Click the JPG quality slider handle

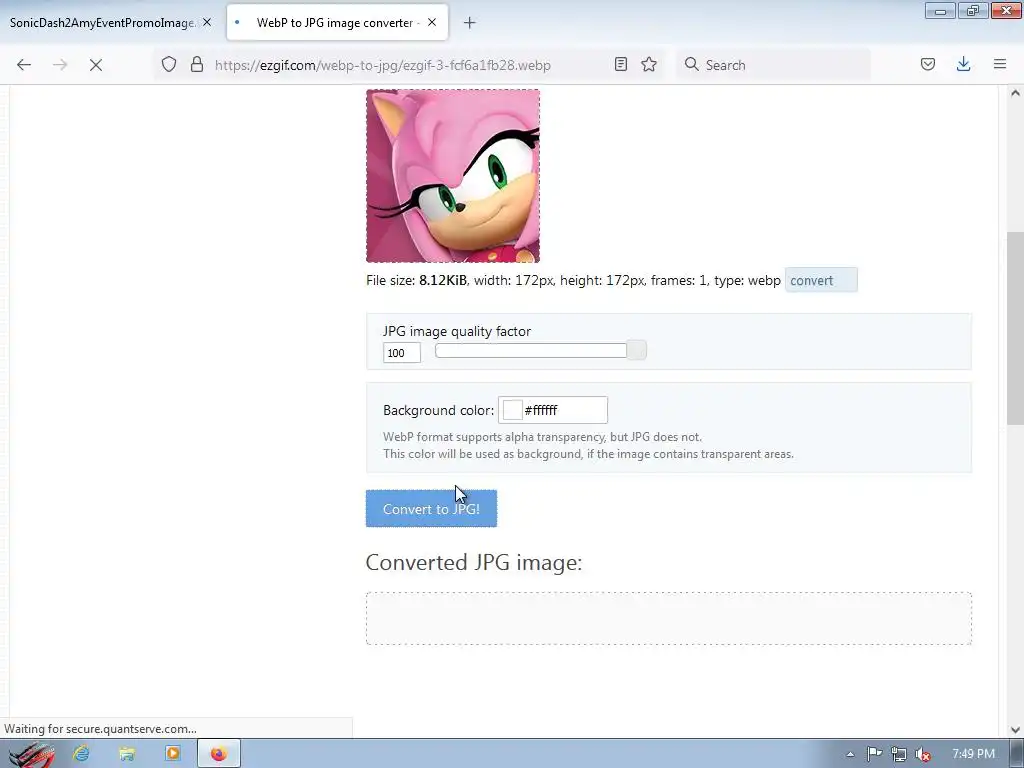[637, 350]
